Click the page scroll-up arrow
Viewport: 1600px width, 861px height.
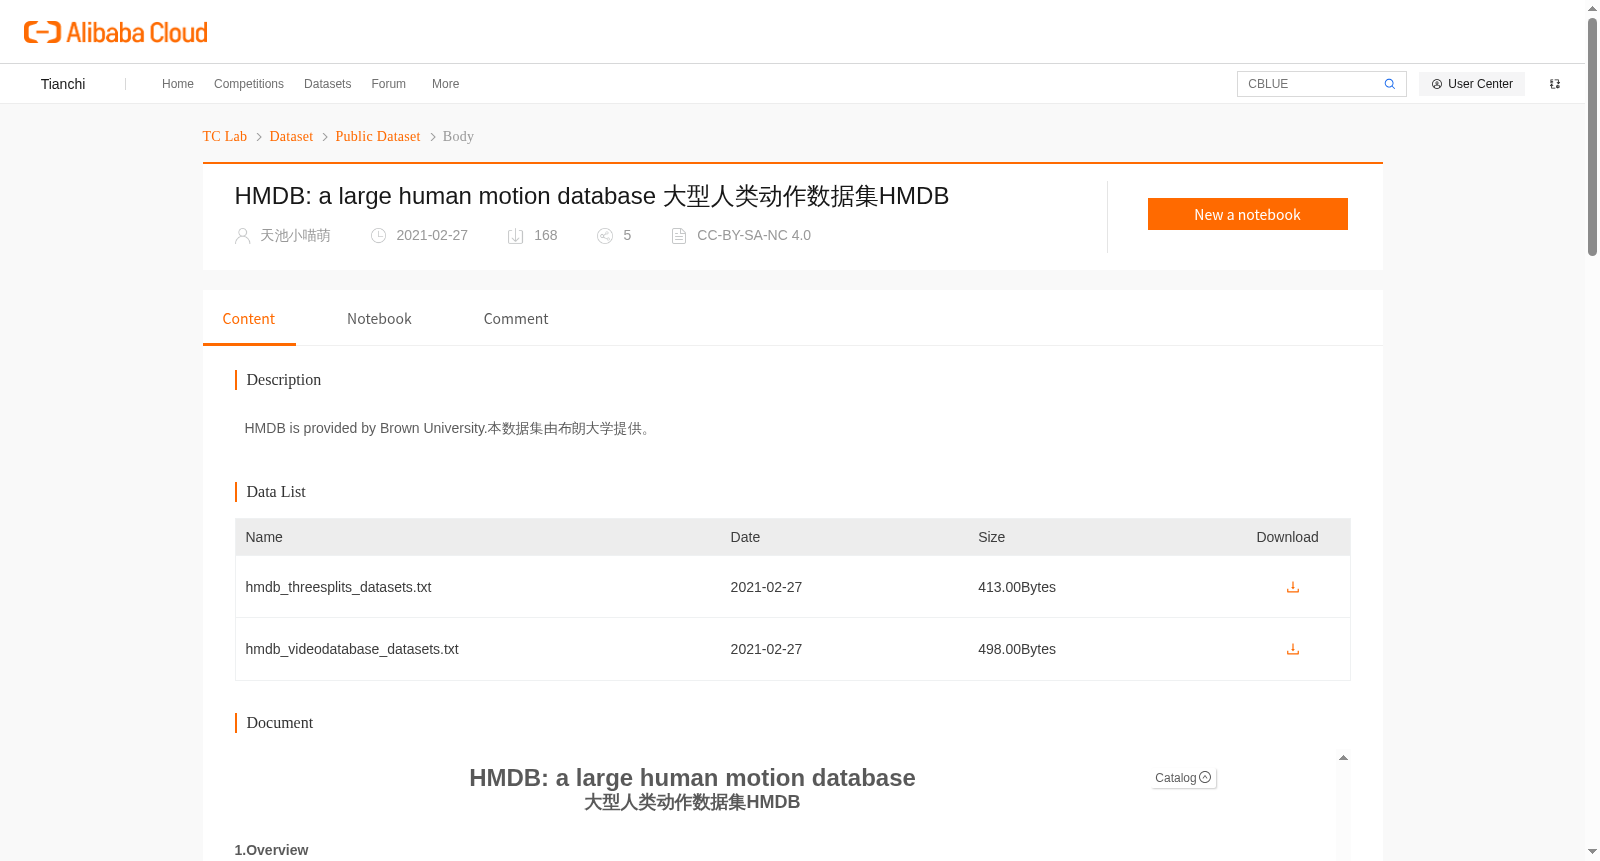pos(1592,9)
